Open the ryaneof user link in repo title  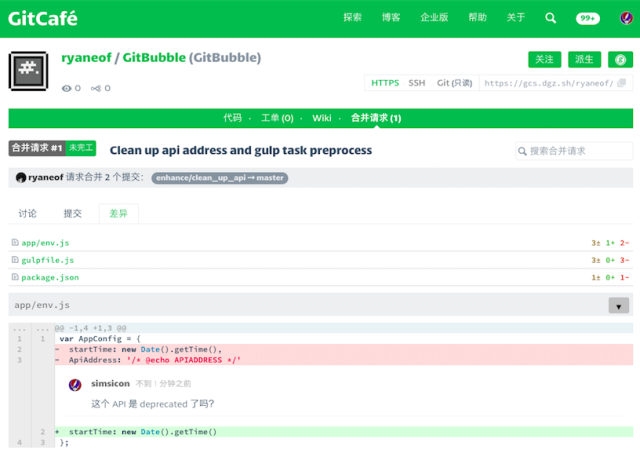point(86,58)
